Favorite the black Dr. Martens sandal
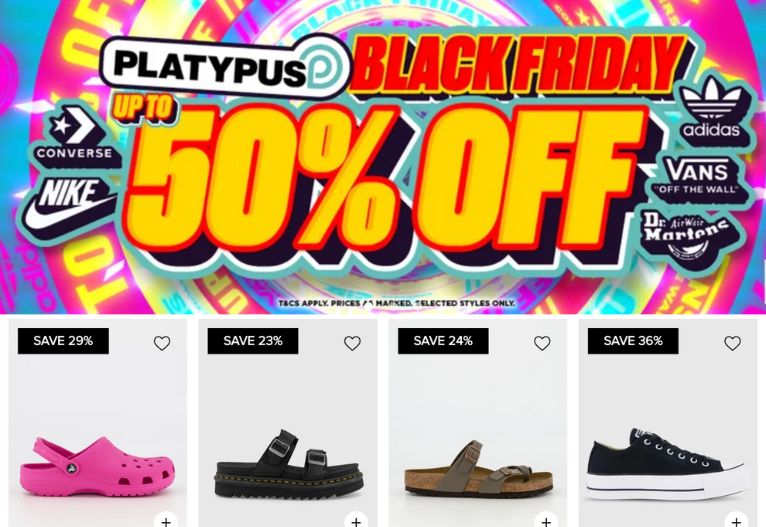The height and width of the screenshot is (527, 766). tap(352, 343)
